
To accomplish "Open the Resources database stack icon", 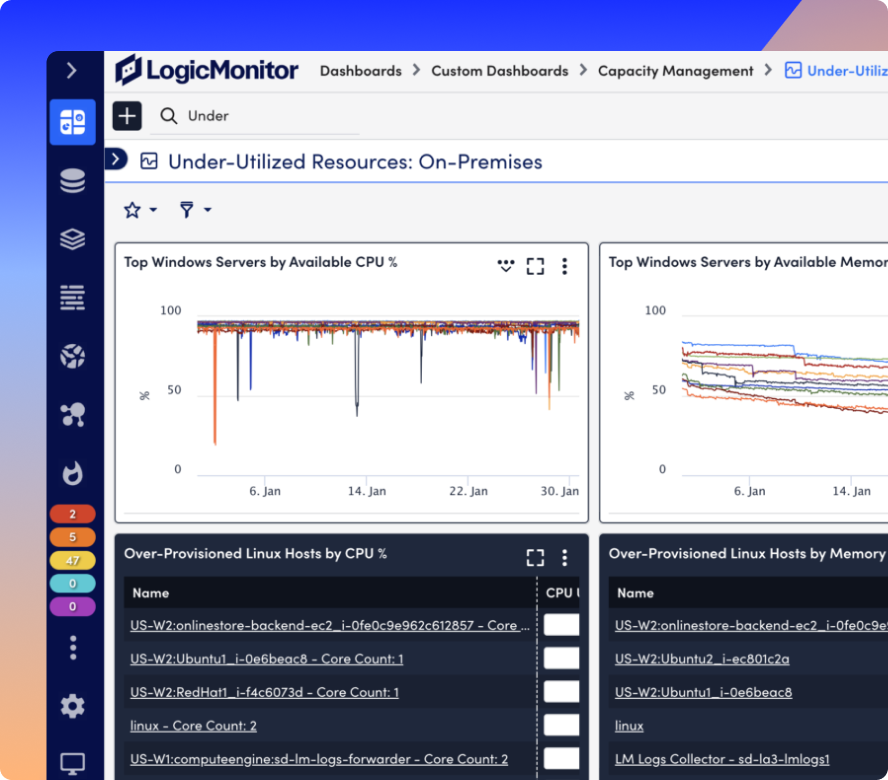I will [x=72, y=181].
